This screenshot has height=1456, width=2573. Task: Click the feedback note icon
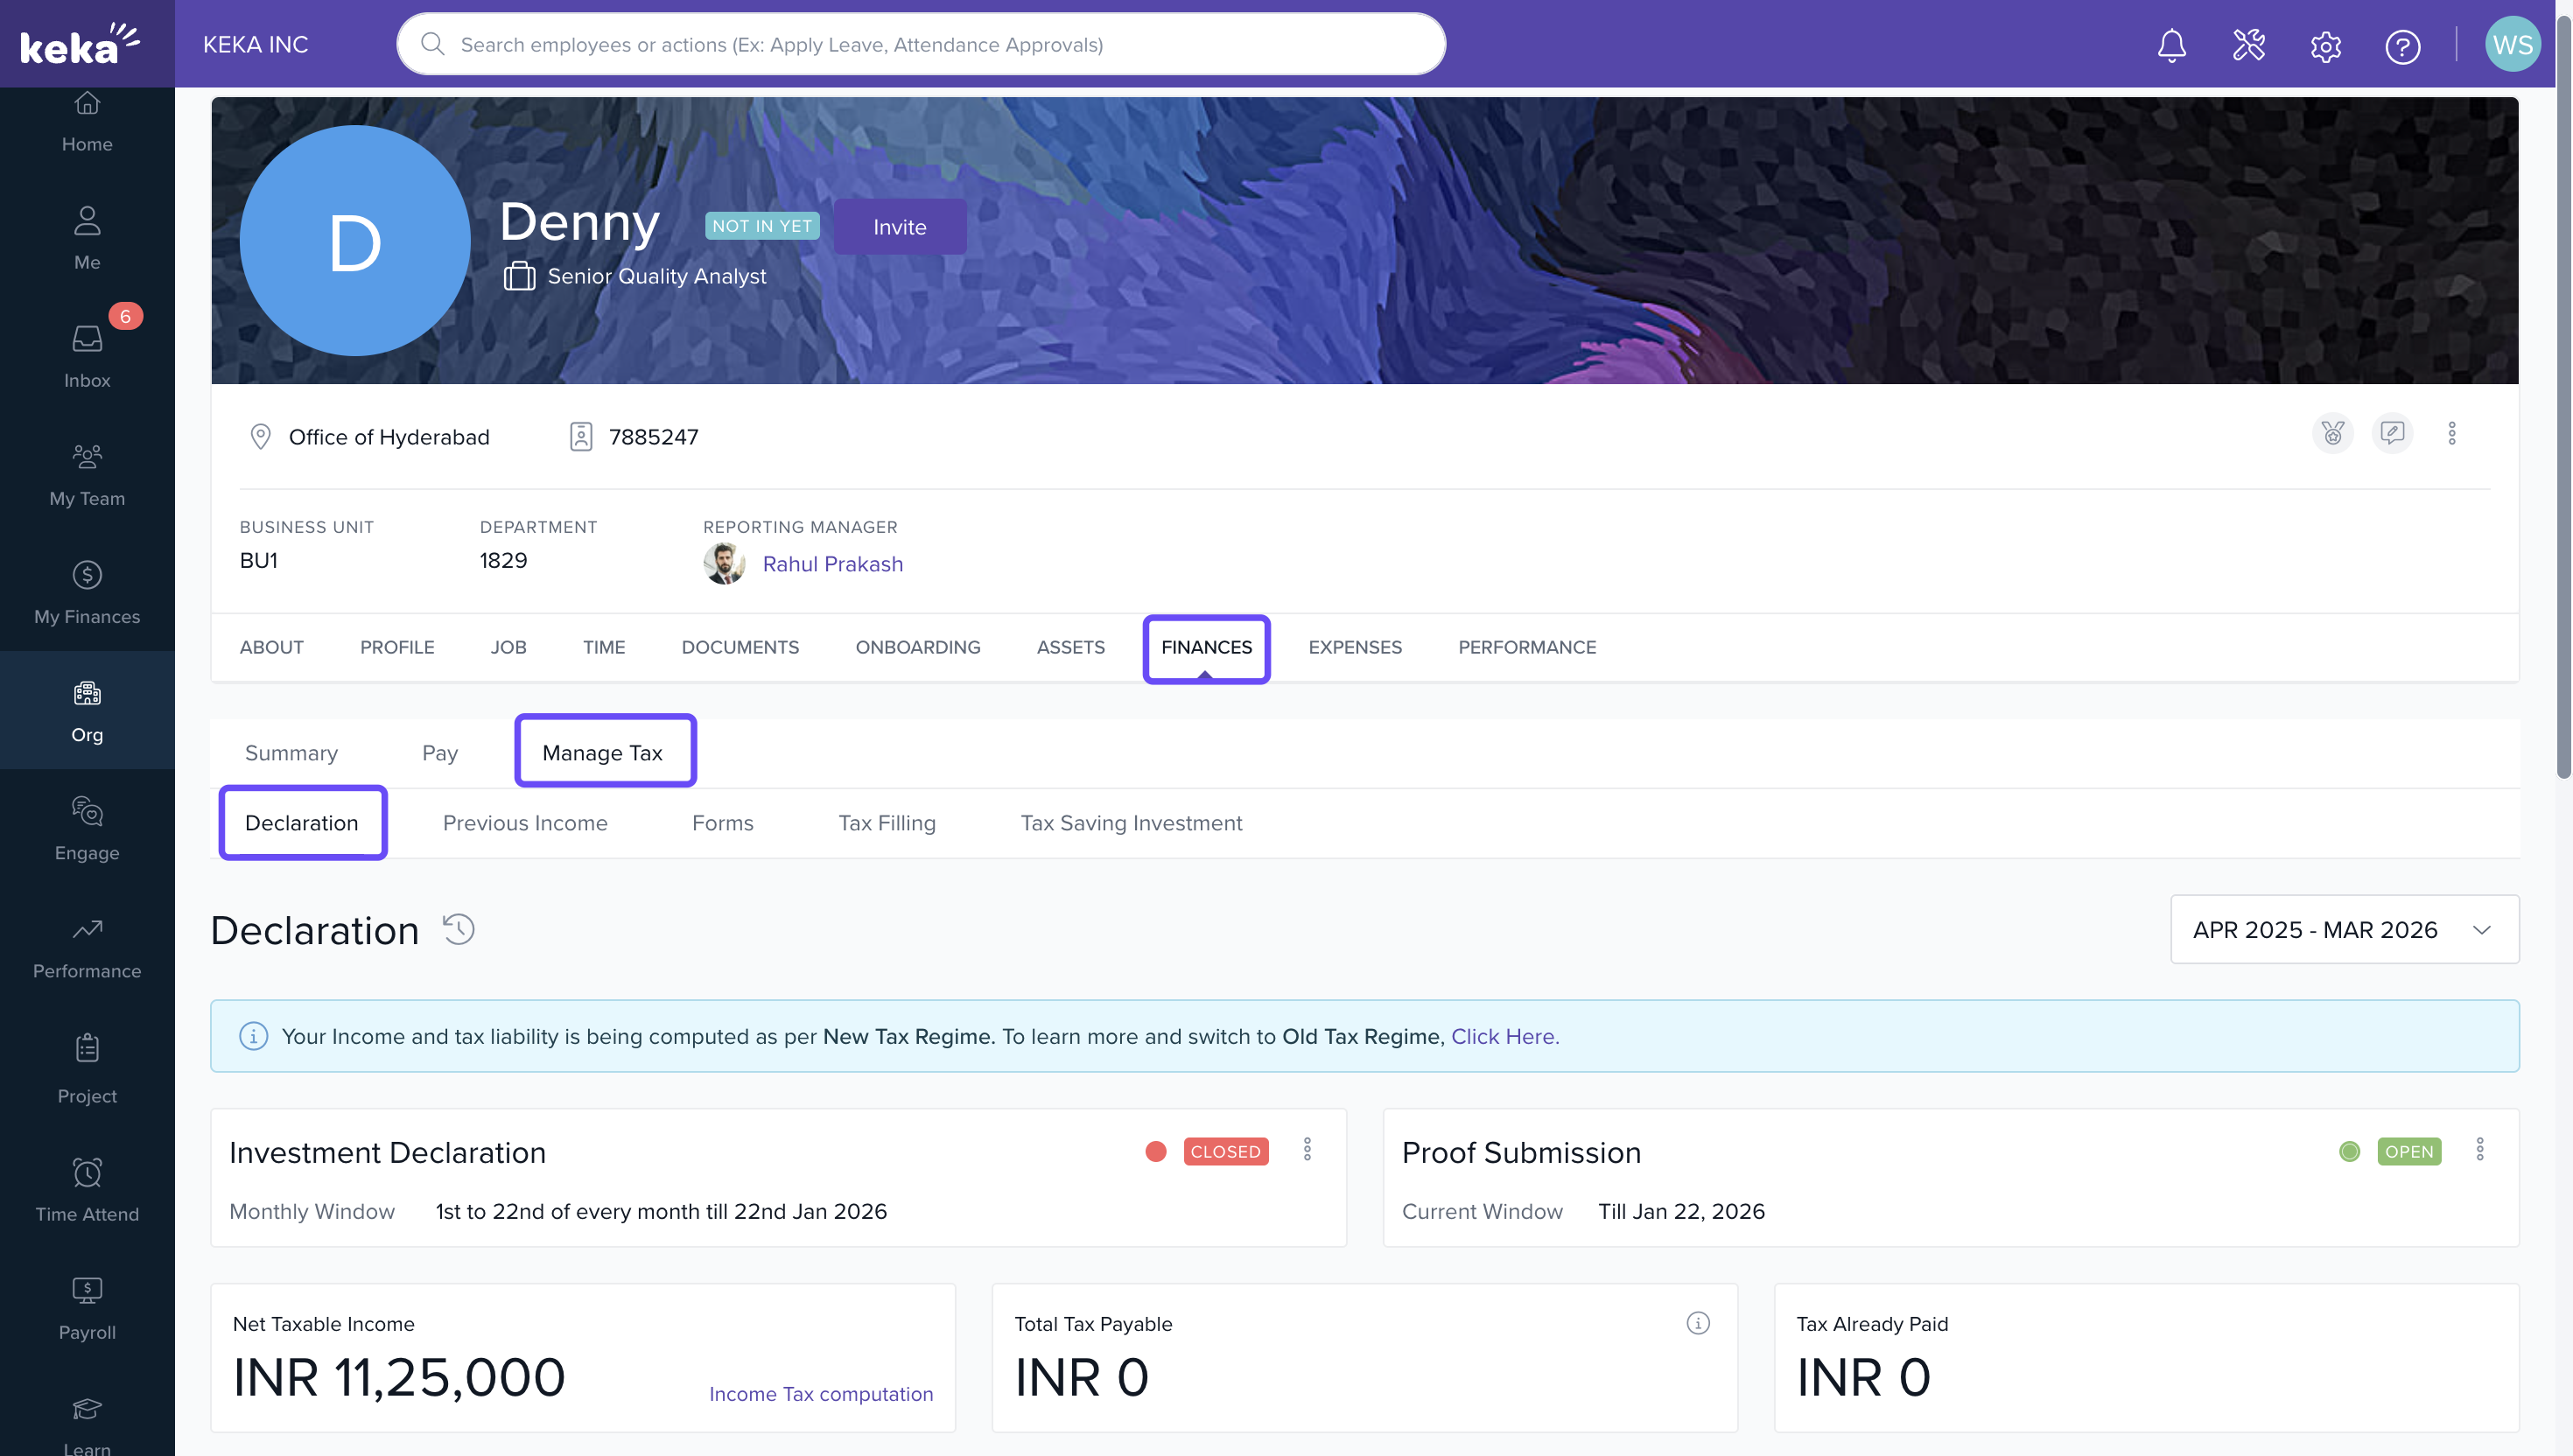[2392, 433]
